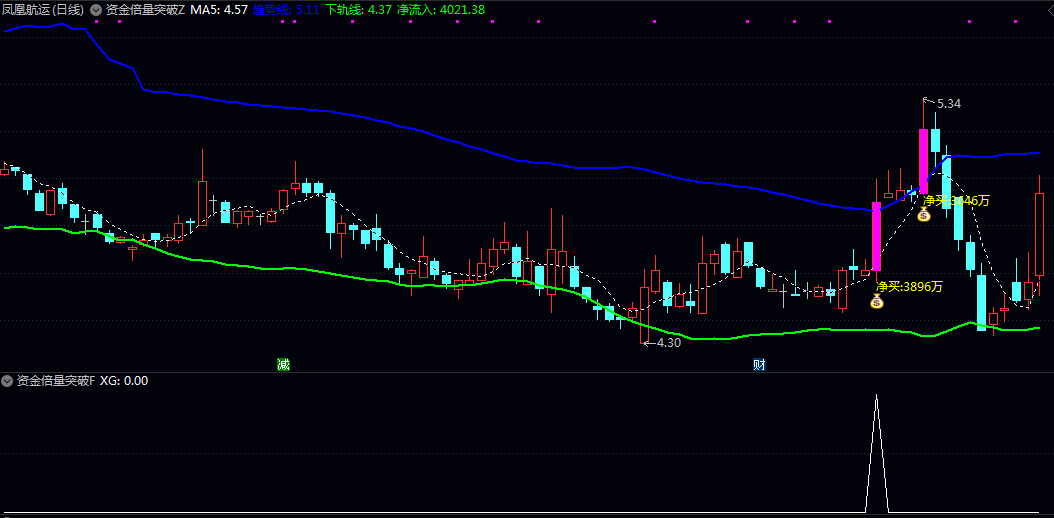Click the 凤凰航运 (日线) stock title
This screenshot has height=518, width=1054.
42,9
